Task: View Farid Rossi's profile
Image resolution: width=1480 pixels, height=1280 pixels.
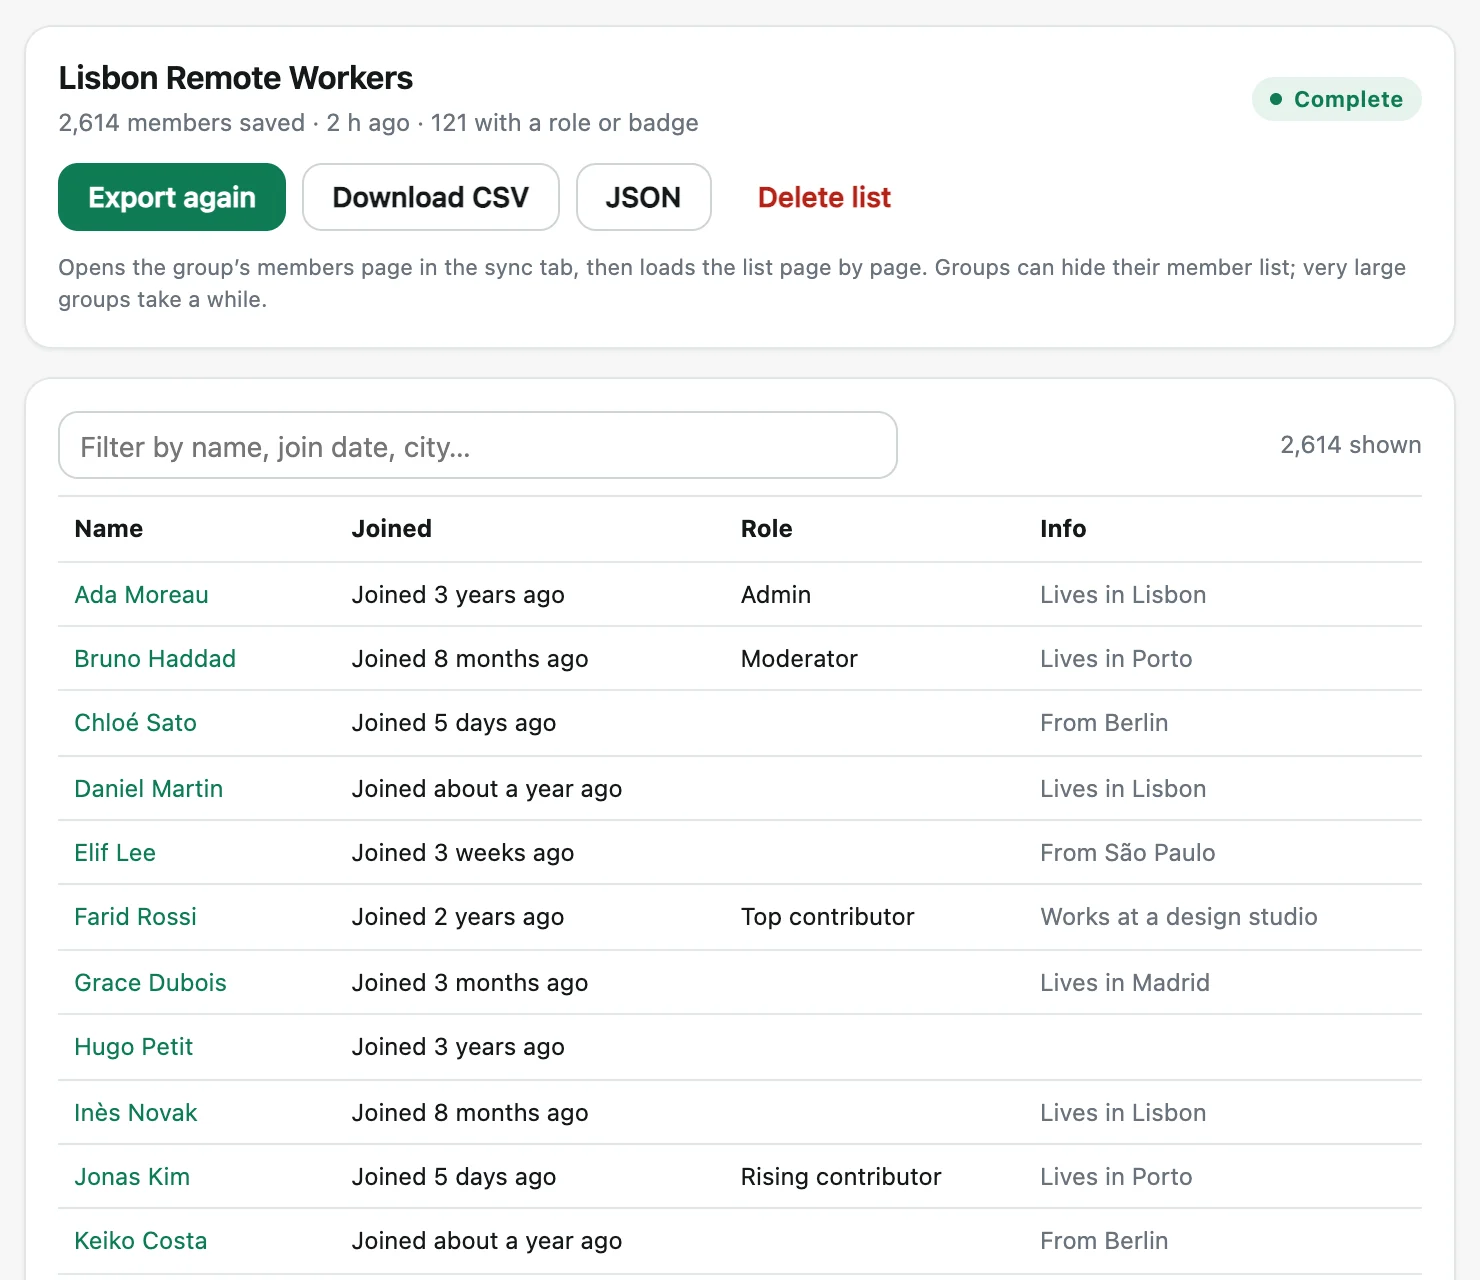Action: point(135,917)
